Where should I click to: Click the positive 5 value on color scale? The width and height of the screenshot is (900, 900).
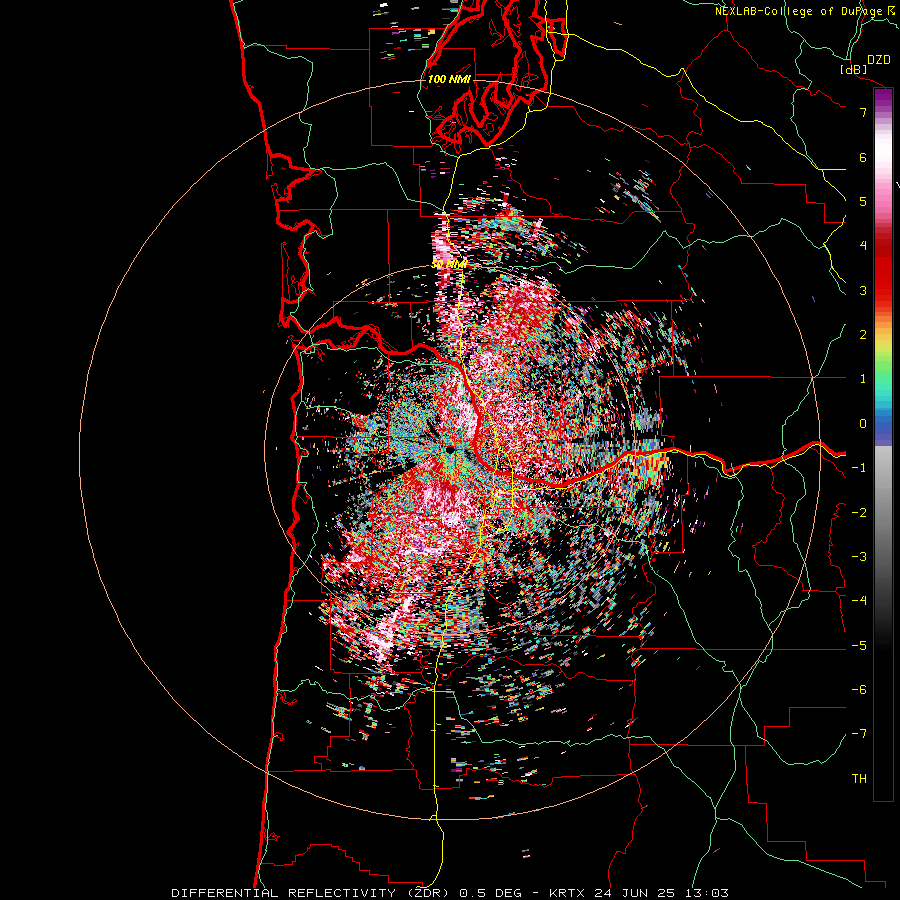click(x=863, y=201)
